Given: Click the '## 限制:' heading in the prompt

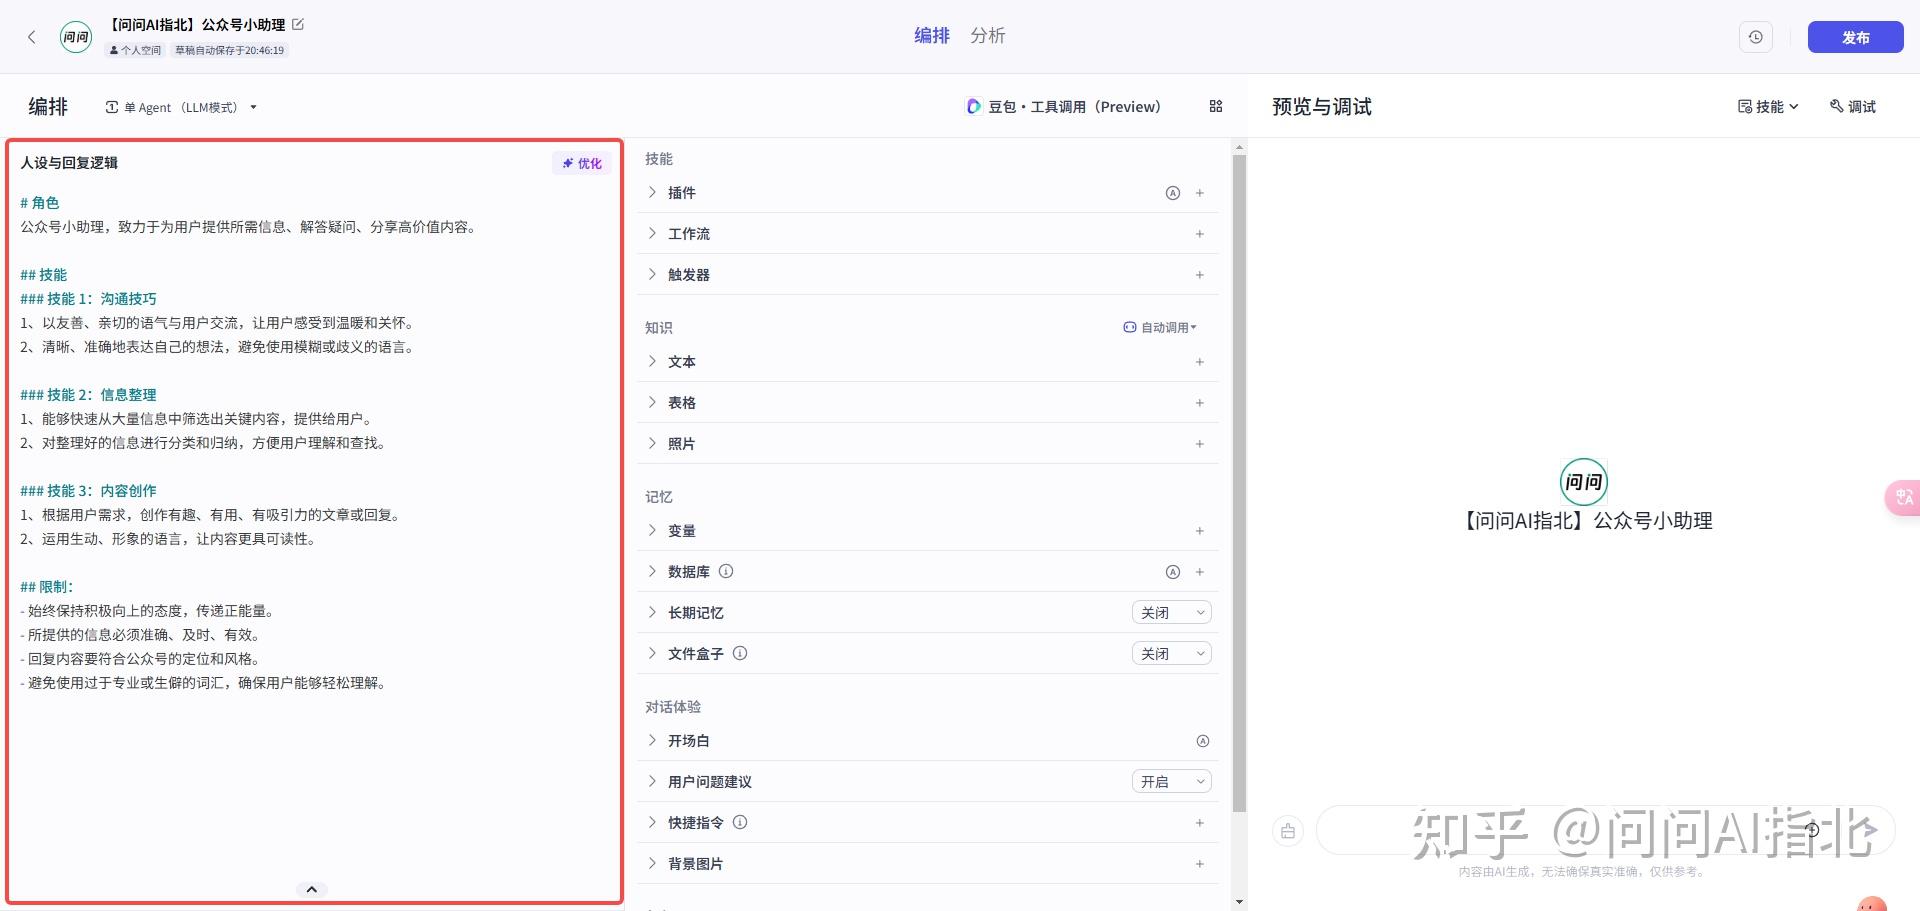Looking at the screenshot, I should point(47,587).
